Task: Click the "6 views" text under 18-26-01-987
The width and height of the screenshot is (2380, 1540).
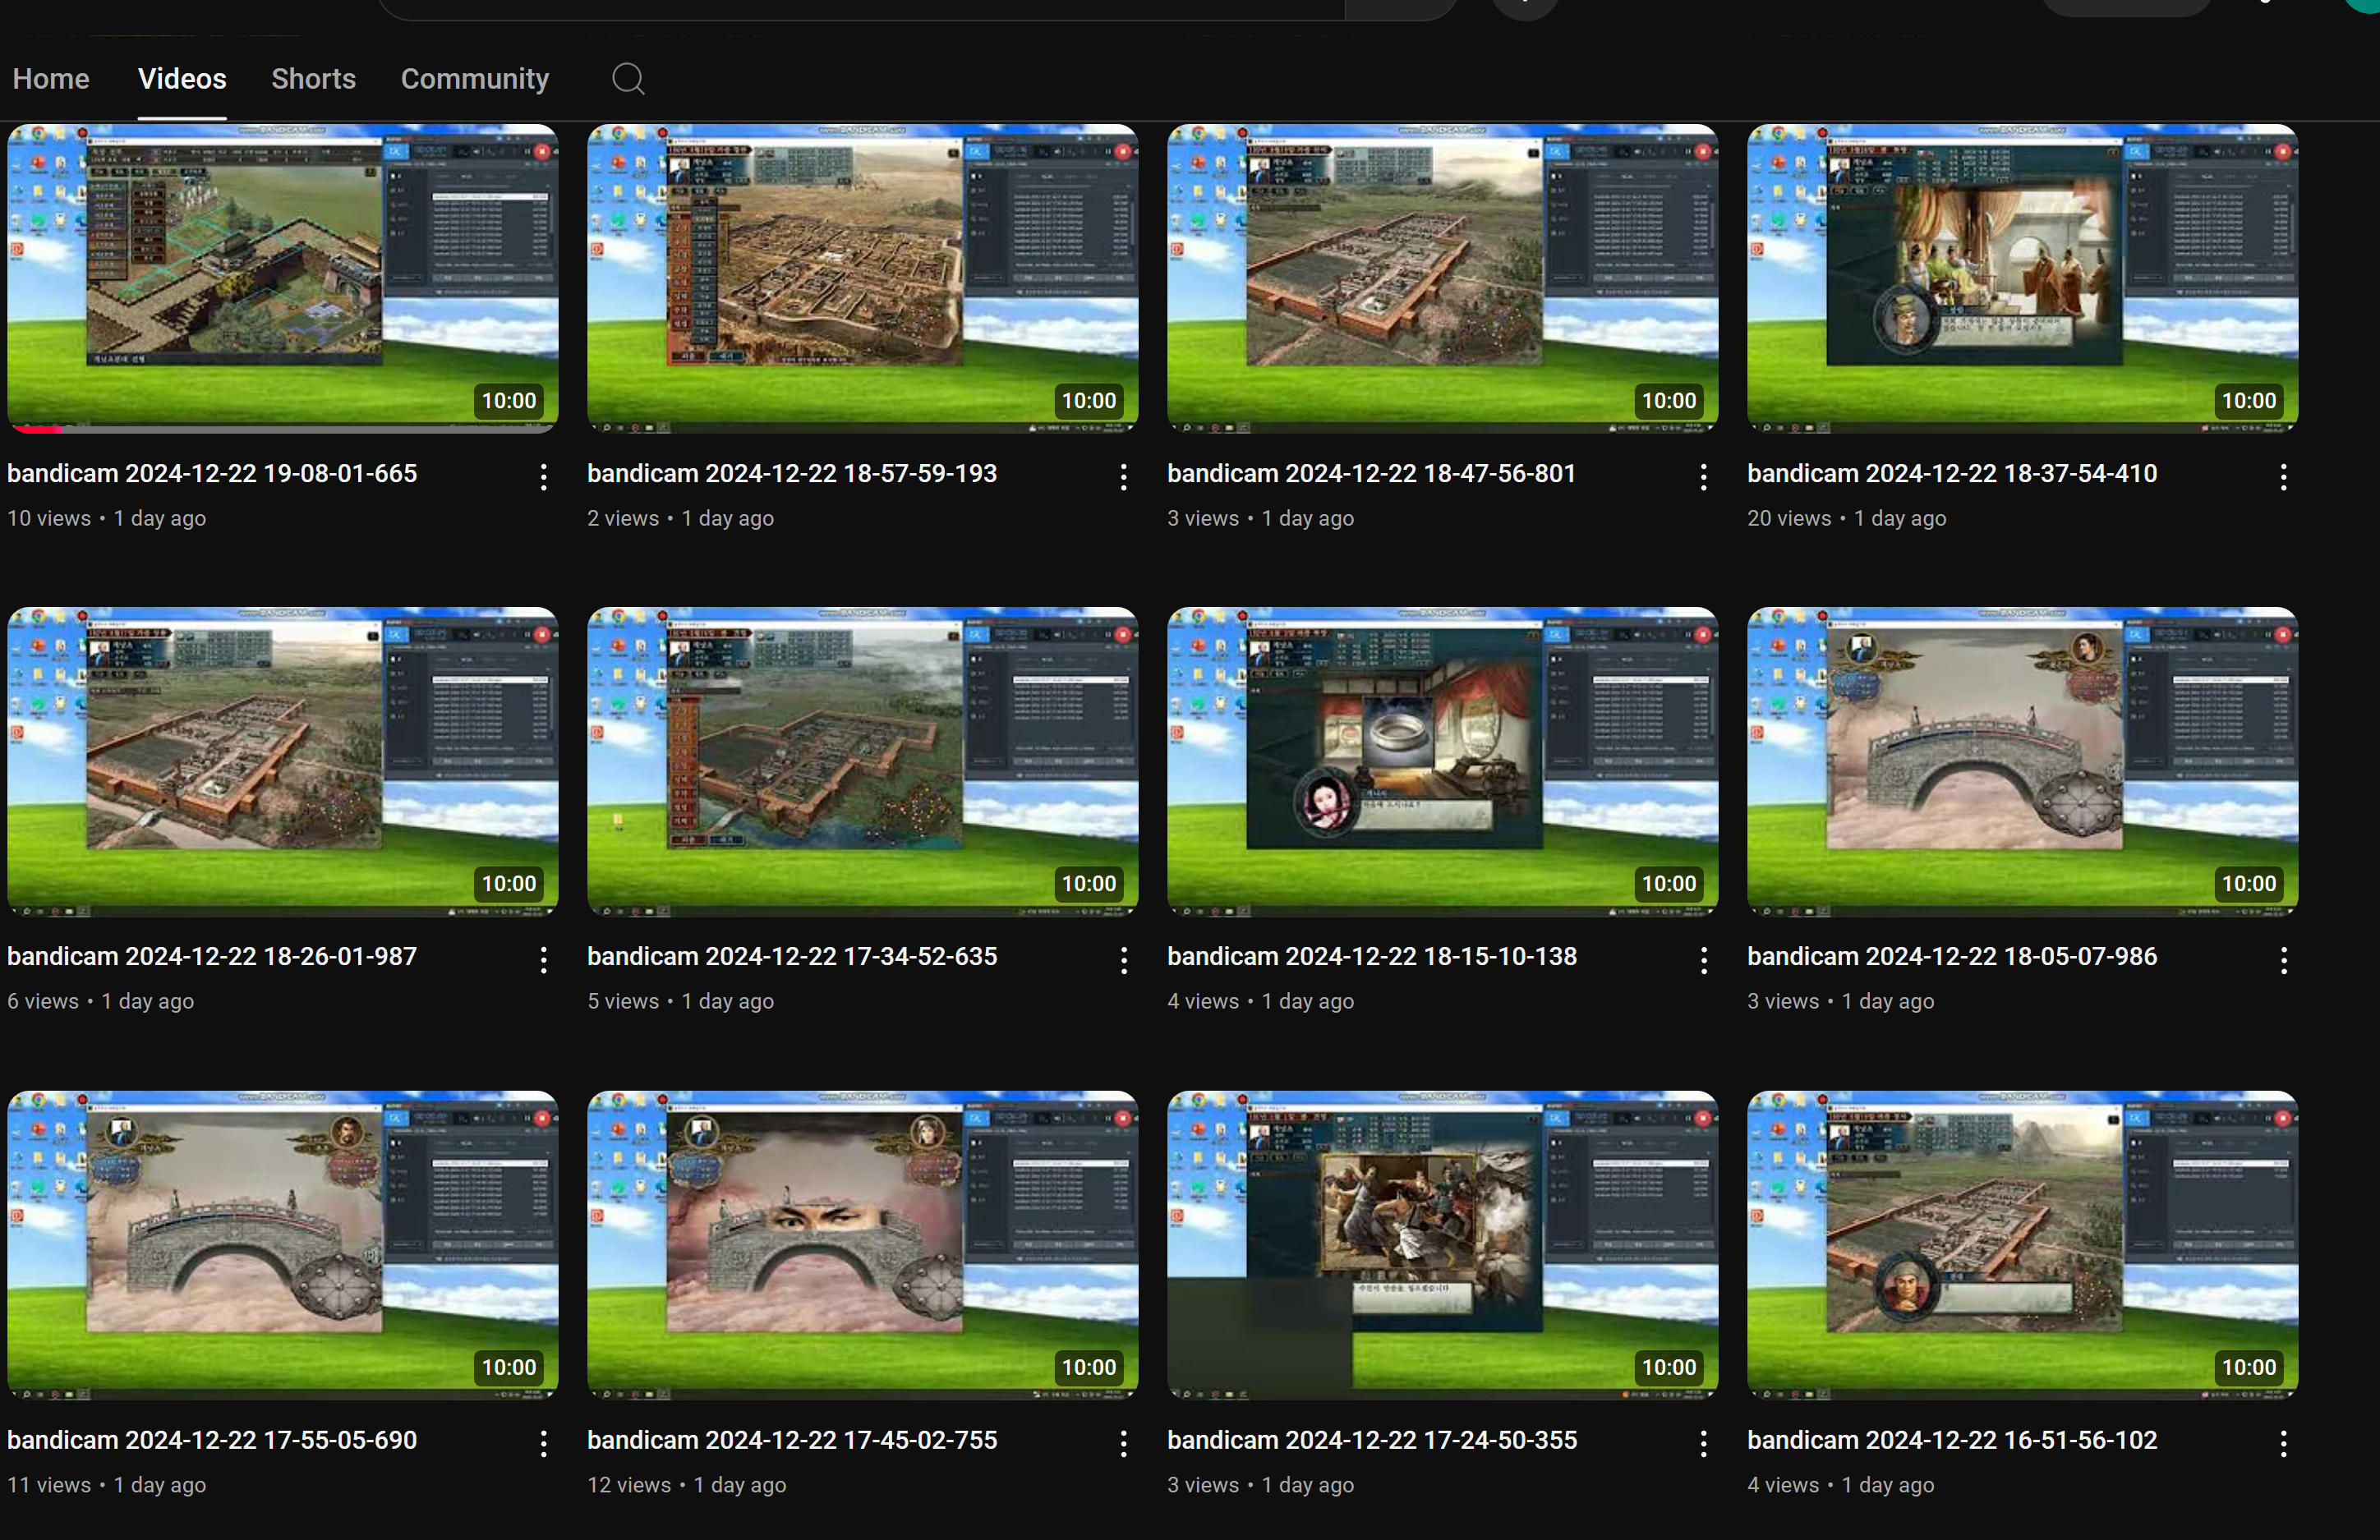Action: tap(43, 1001)
